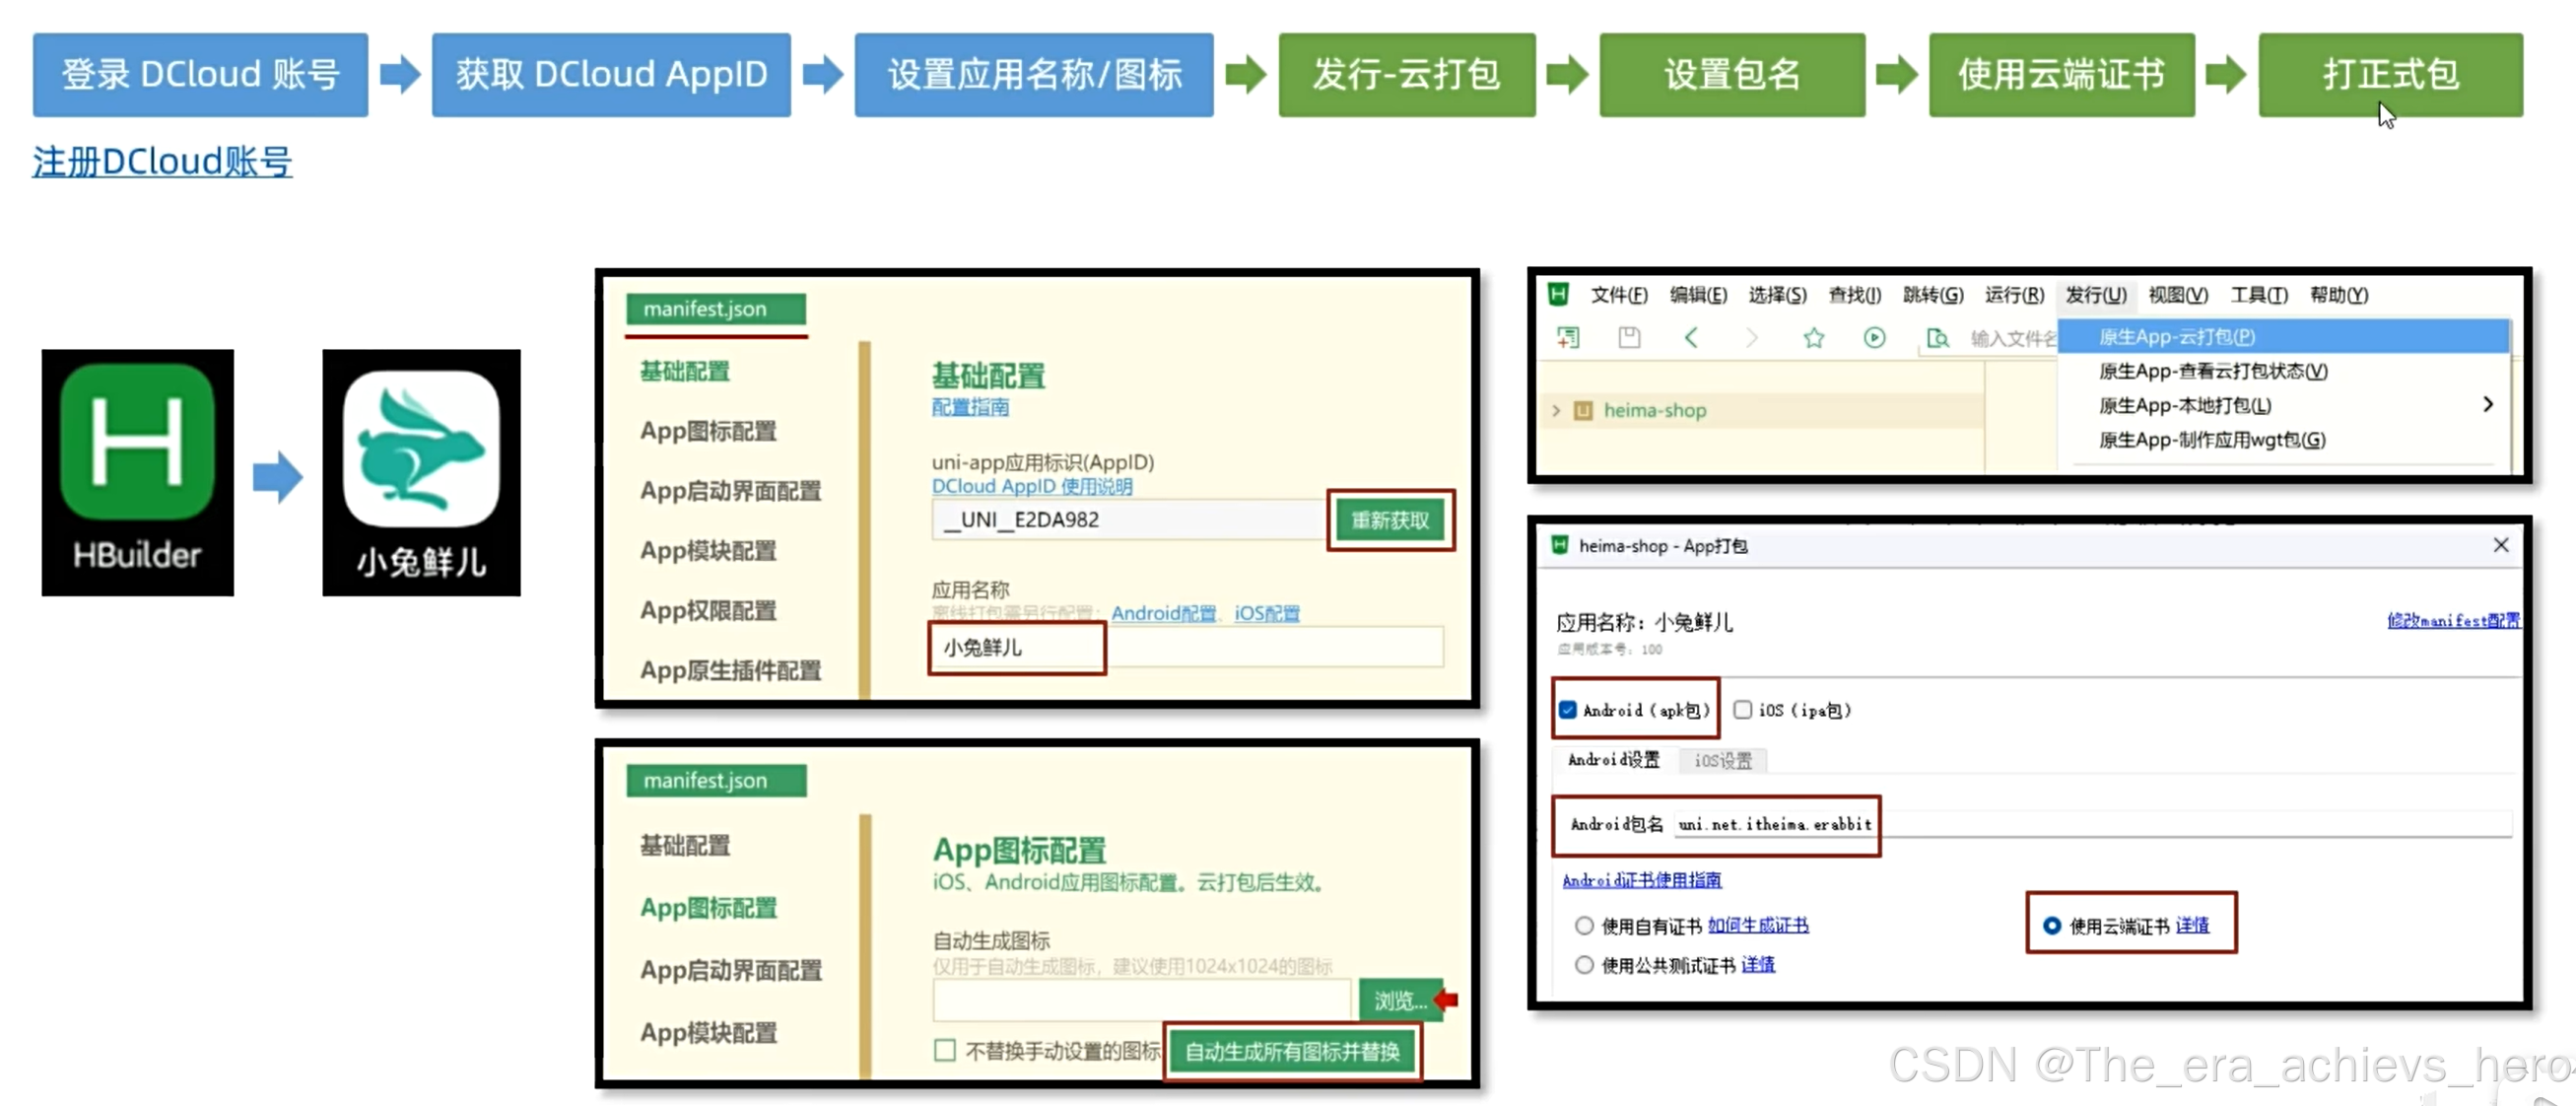
Task: Click 自动生成所有图标并替换 button
Action: pyautogui.click(x=1292, y=1052)
